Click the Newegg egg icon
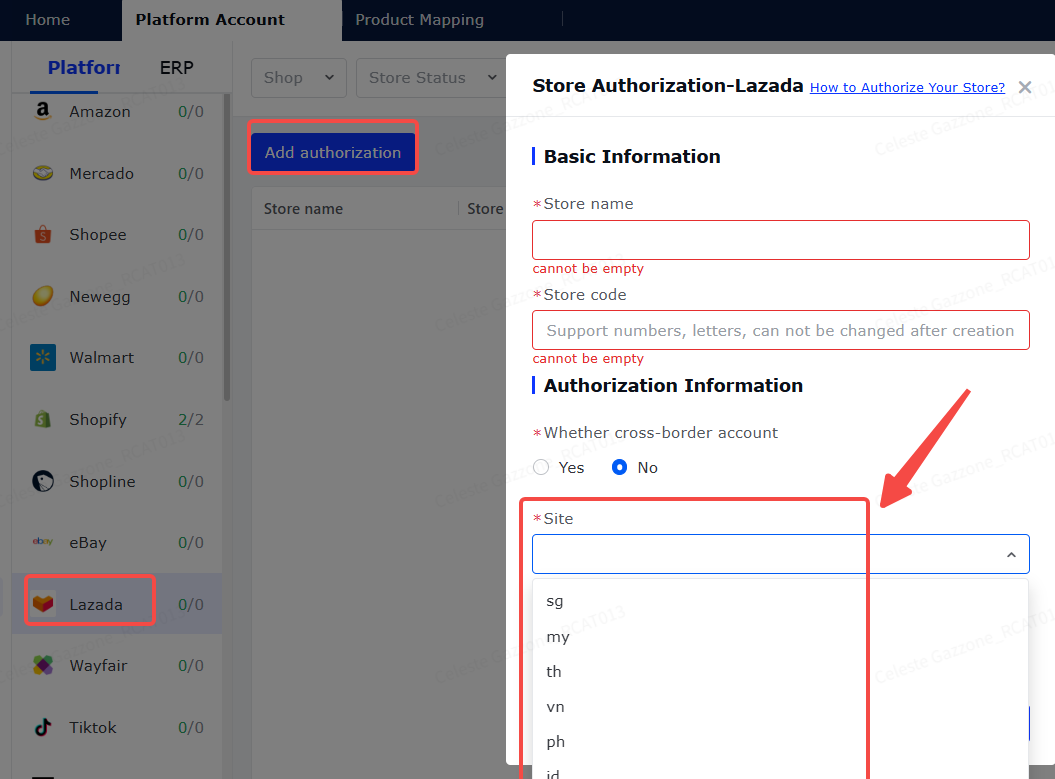This screenshot has width=1055, height=779. [43, 296]
